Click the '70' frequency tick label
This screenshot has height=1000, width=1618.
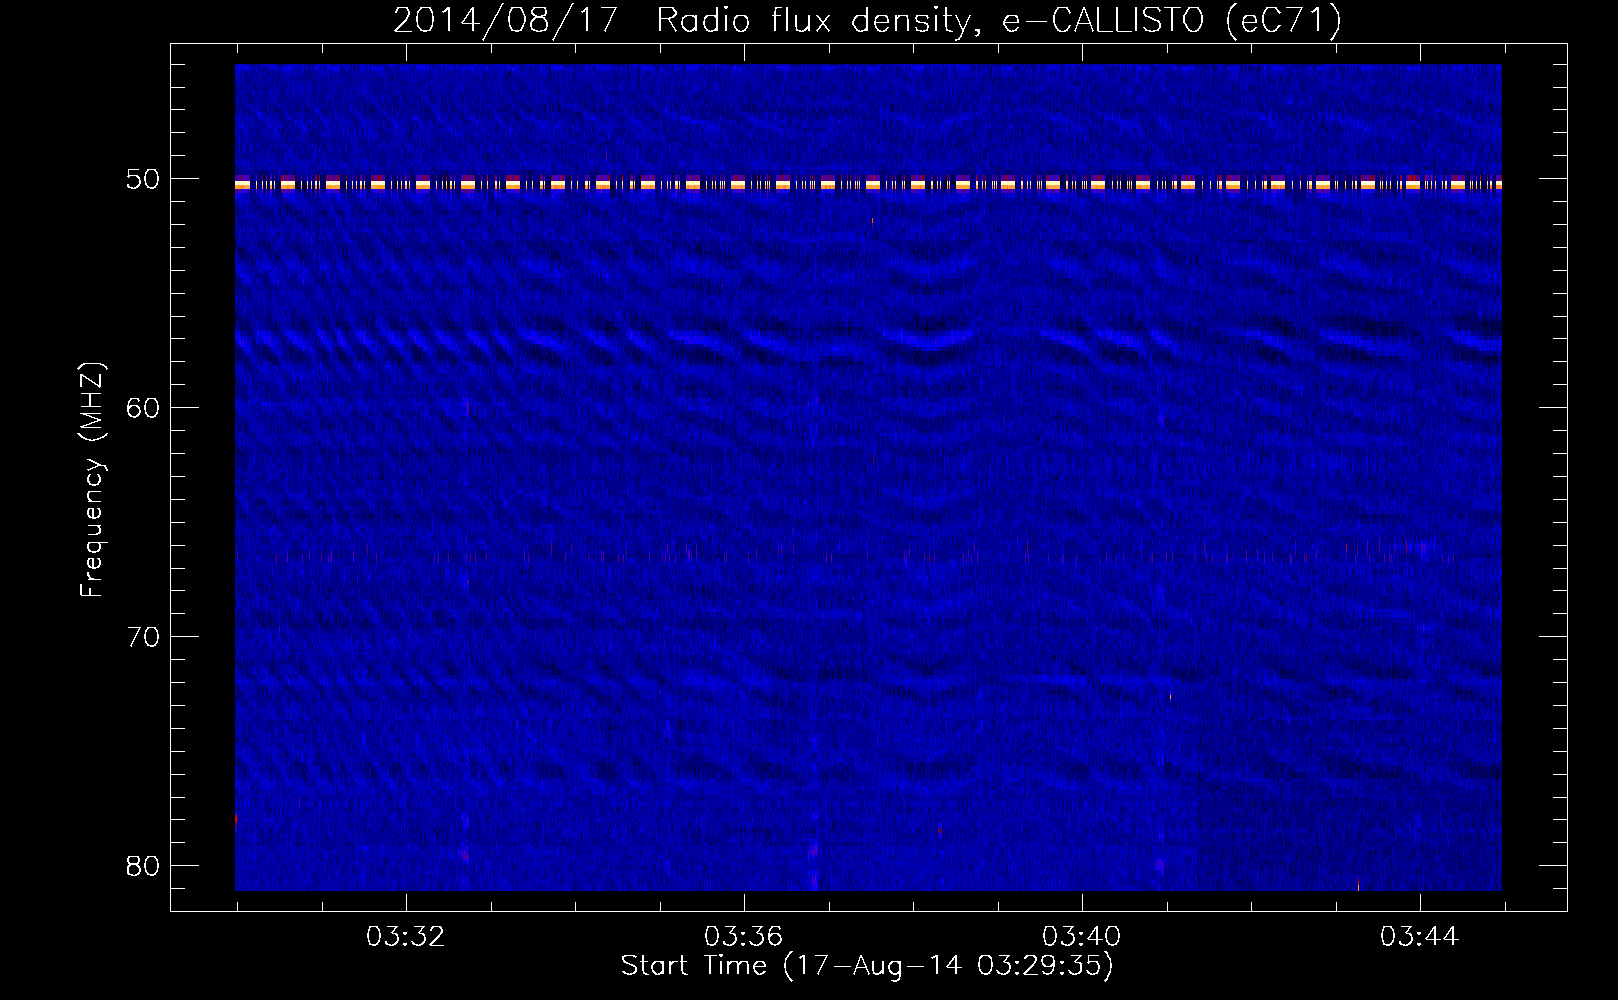click(143, 637)
